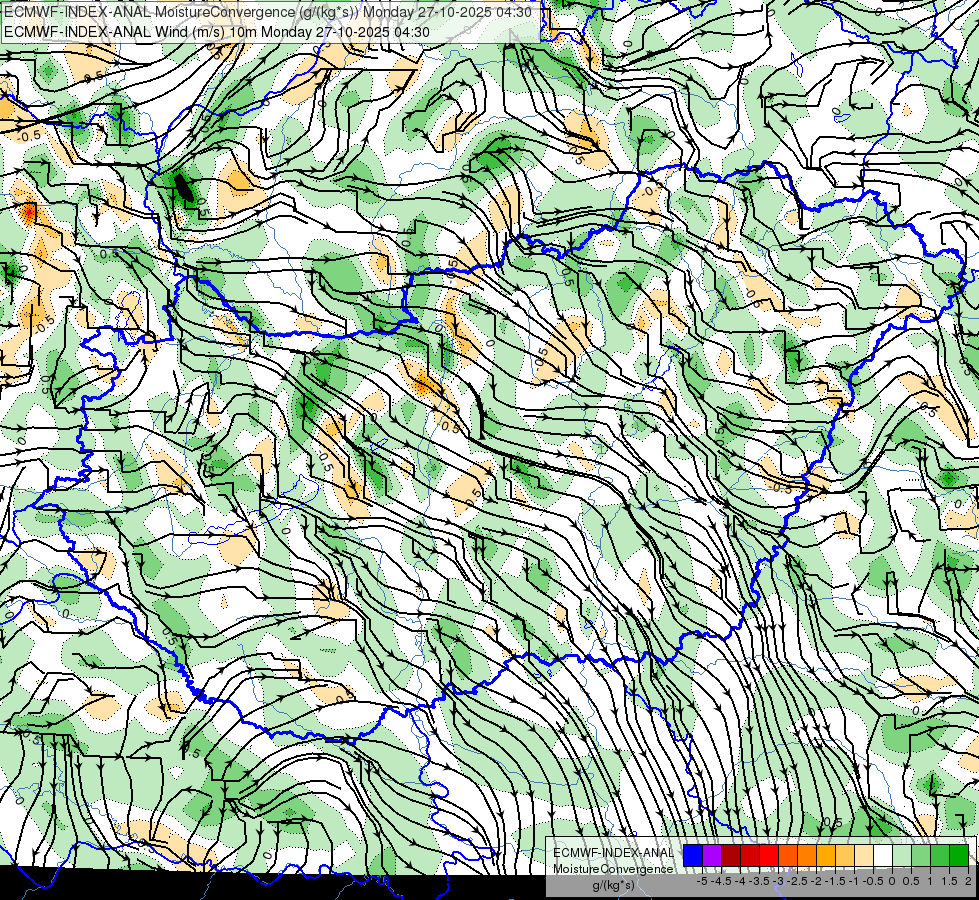Click the 'Wind (m/s) 10m' title line

(x=217, y=32)
